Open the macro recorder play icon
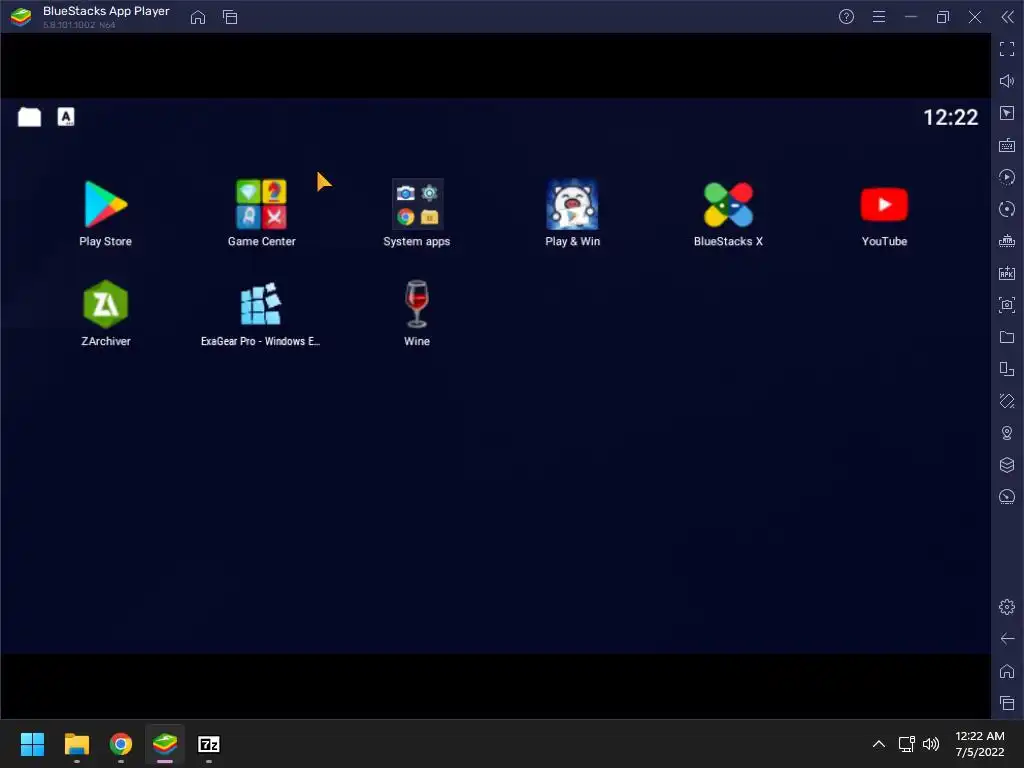The height and width of the screenshot is (768, 1024). coord(1007,177)
